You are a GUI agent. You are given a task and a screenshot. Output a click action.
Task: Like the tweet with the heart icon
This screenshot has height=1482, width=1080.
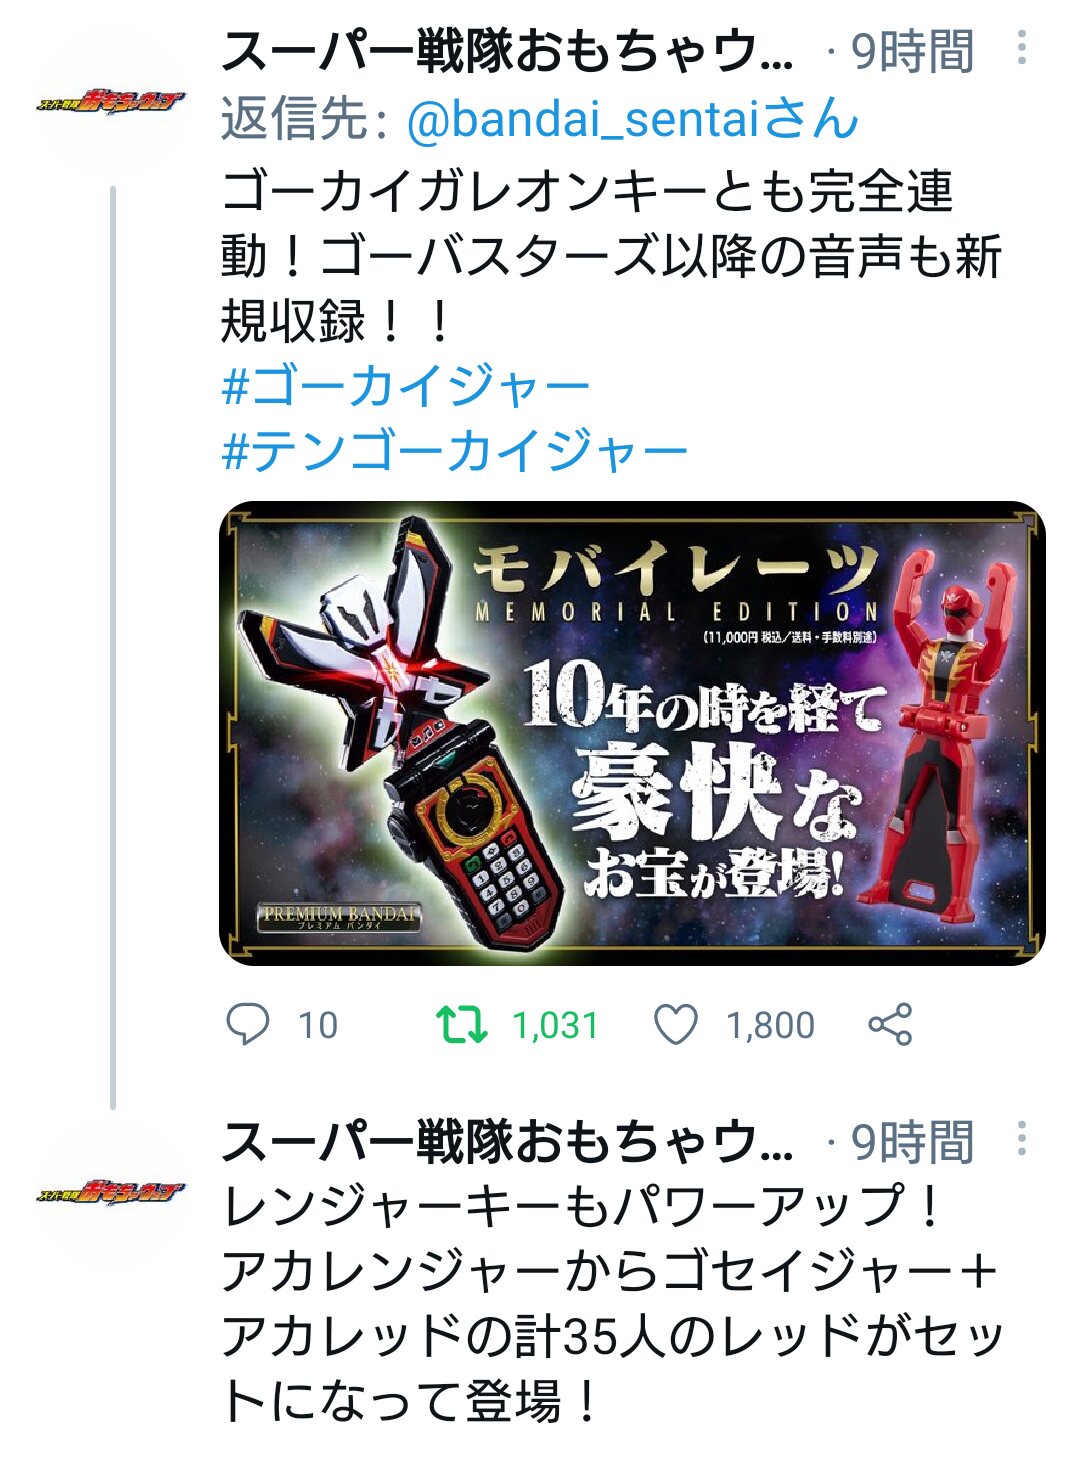675,1025
